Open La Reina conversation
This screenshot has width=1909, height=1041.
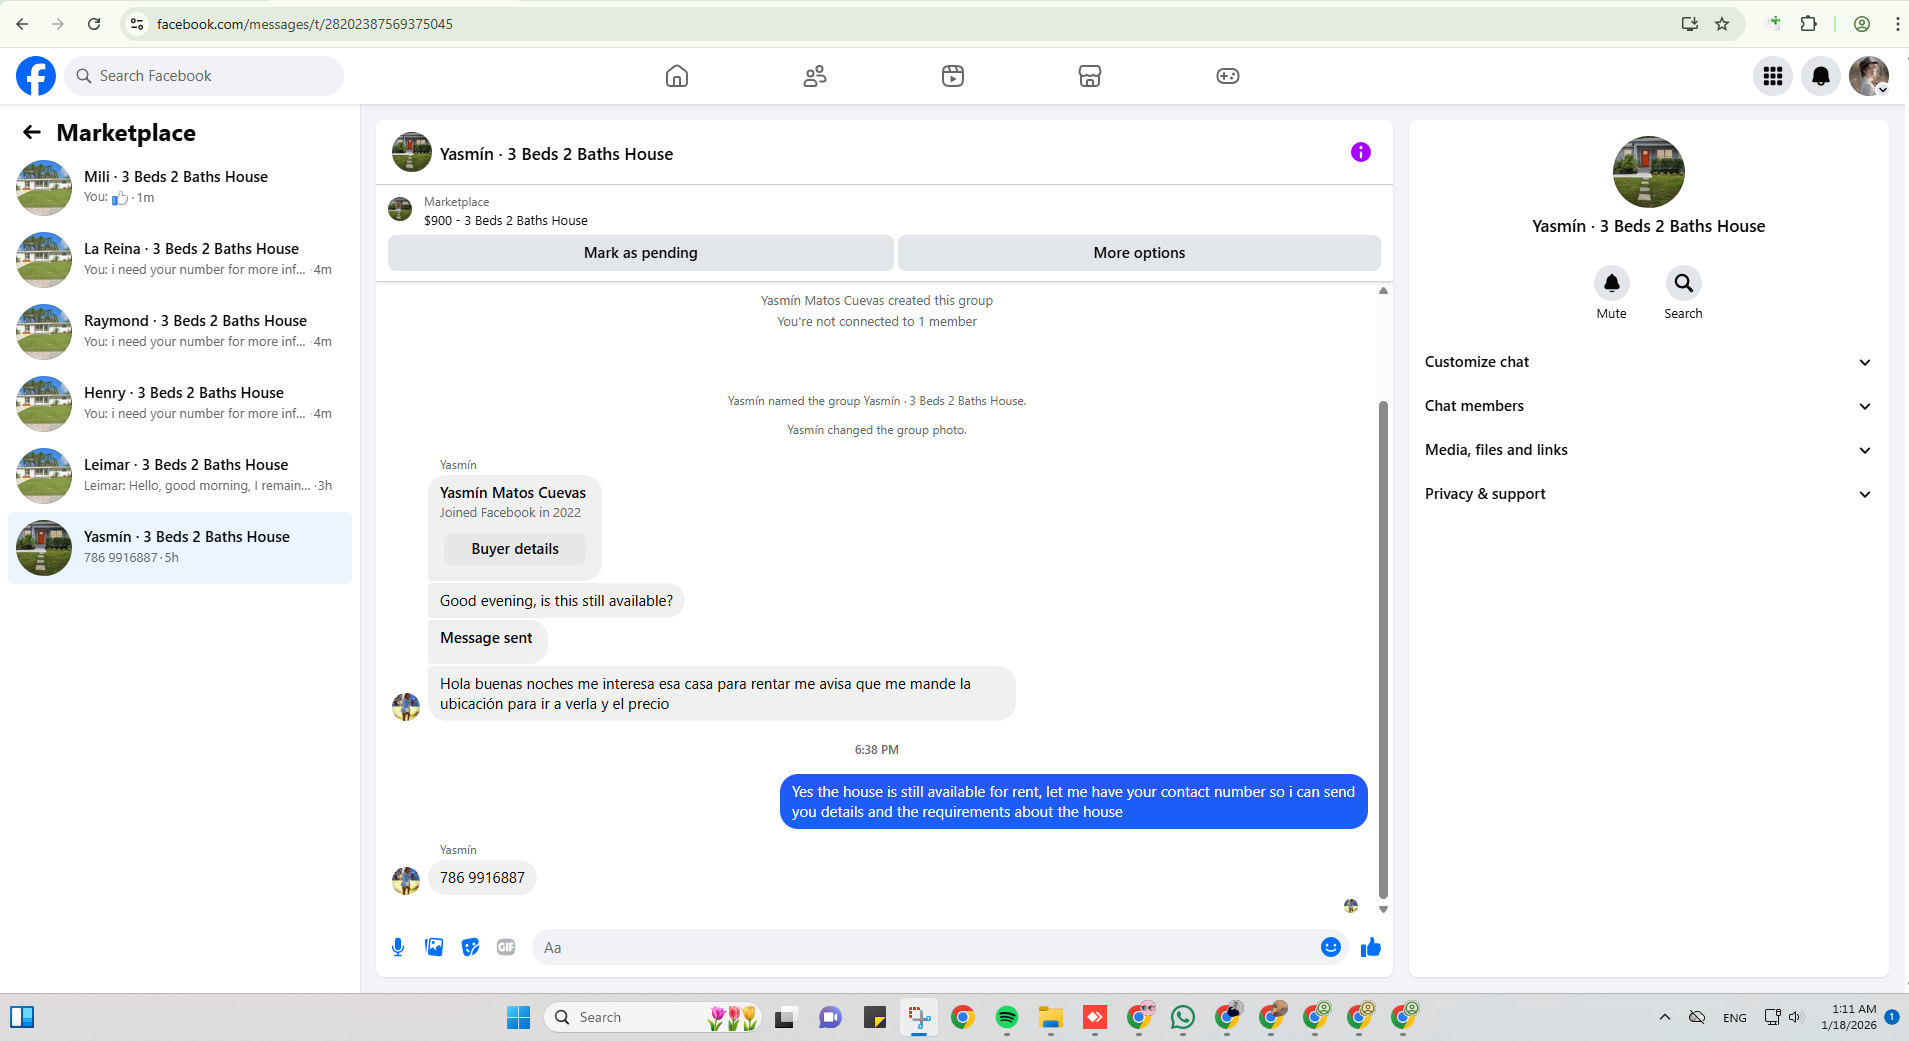(180, 260)
